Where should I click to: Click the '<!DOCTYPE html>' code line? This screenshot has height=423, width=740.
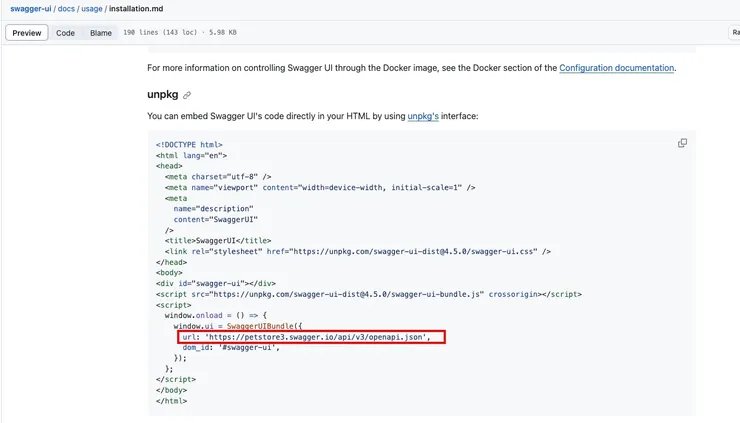click(189, 144)
